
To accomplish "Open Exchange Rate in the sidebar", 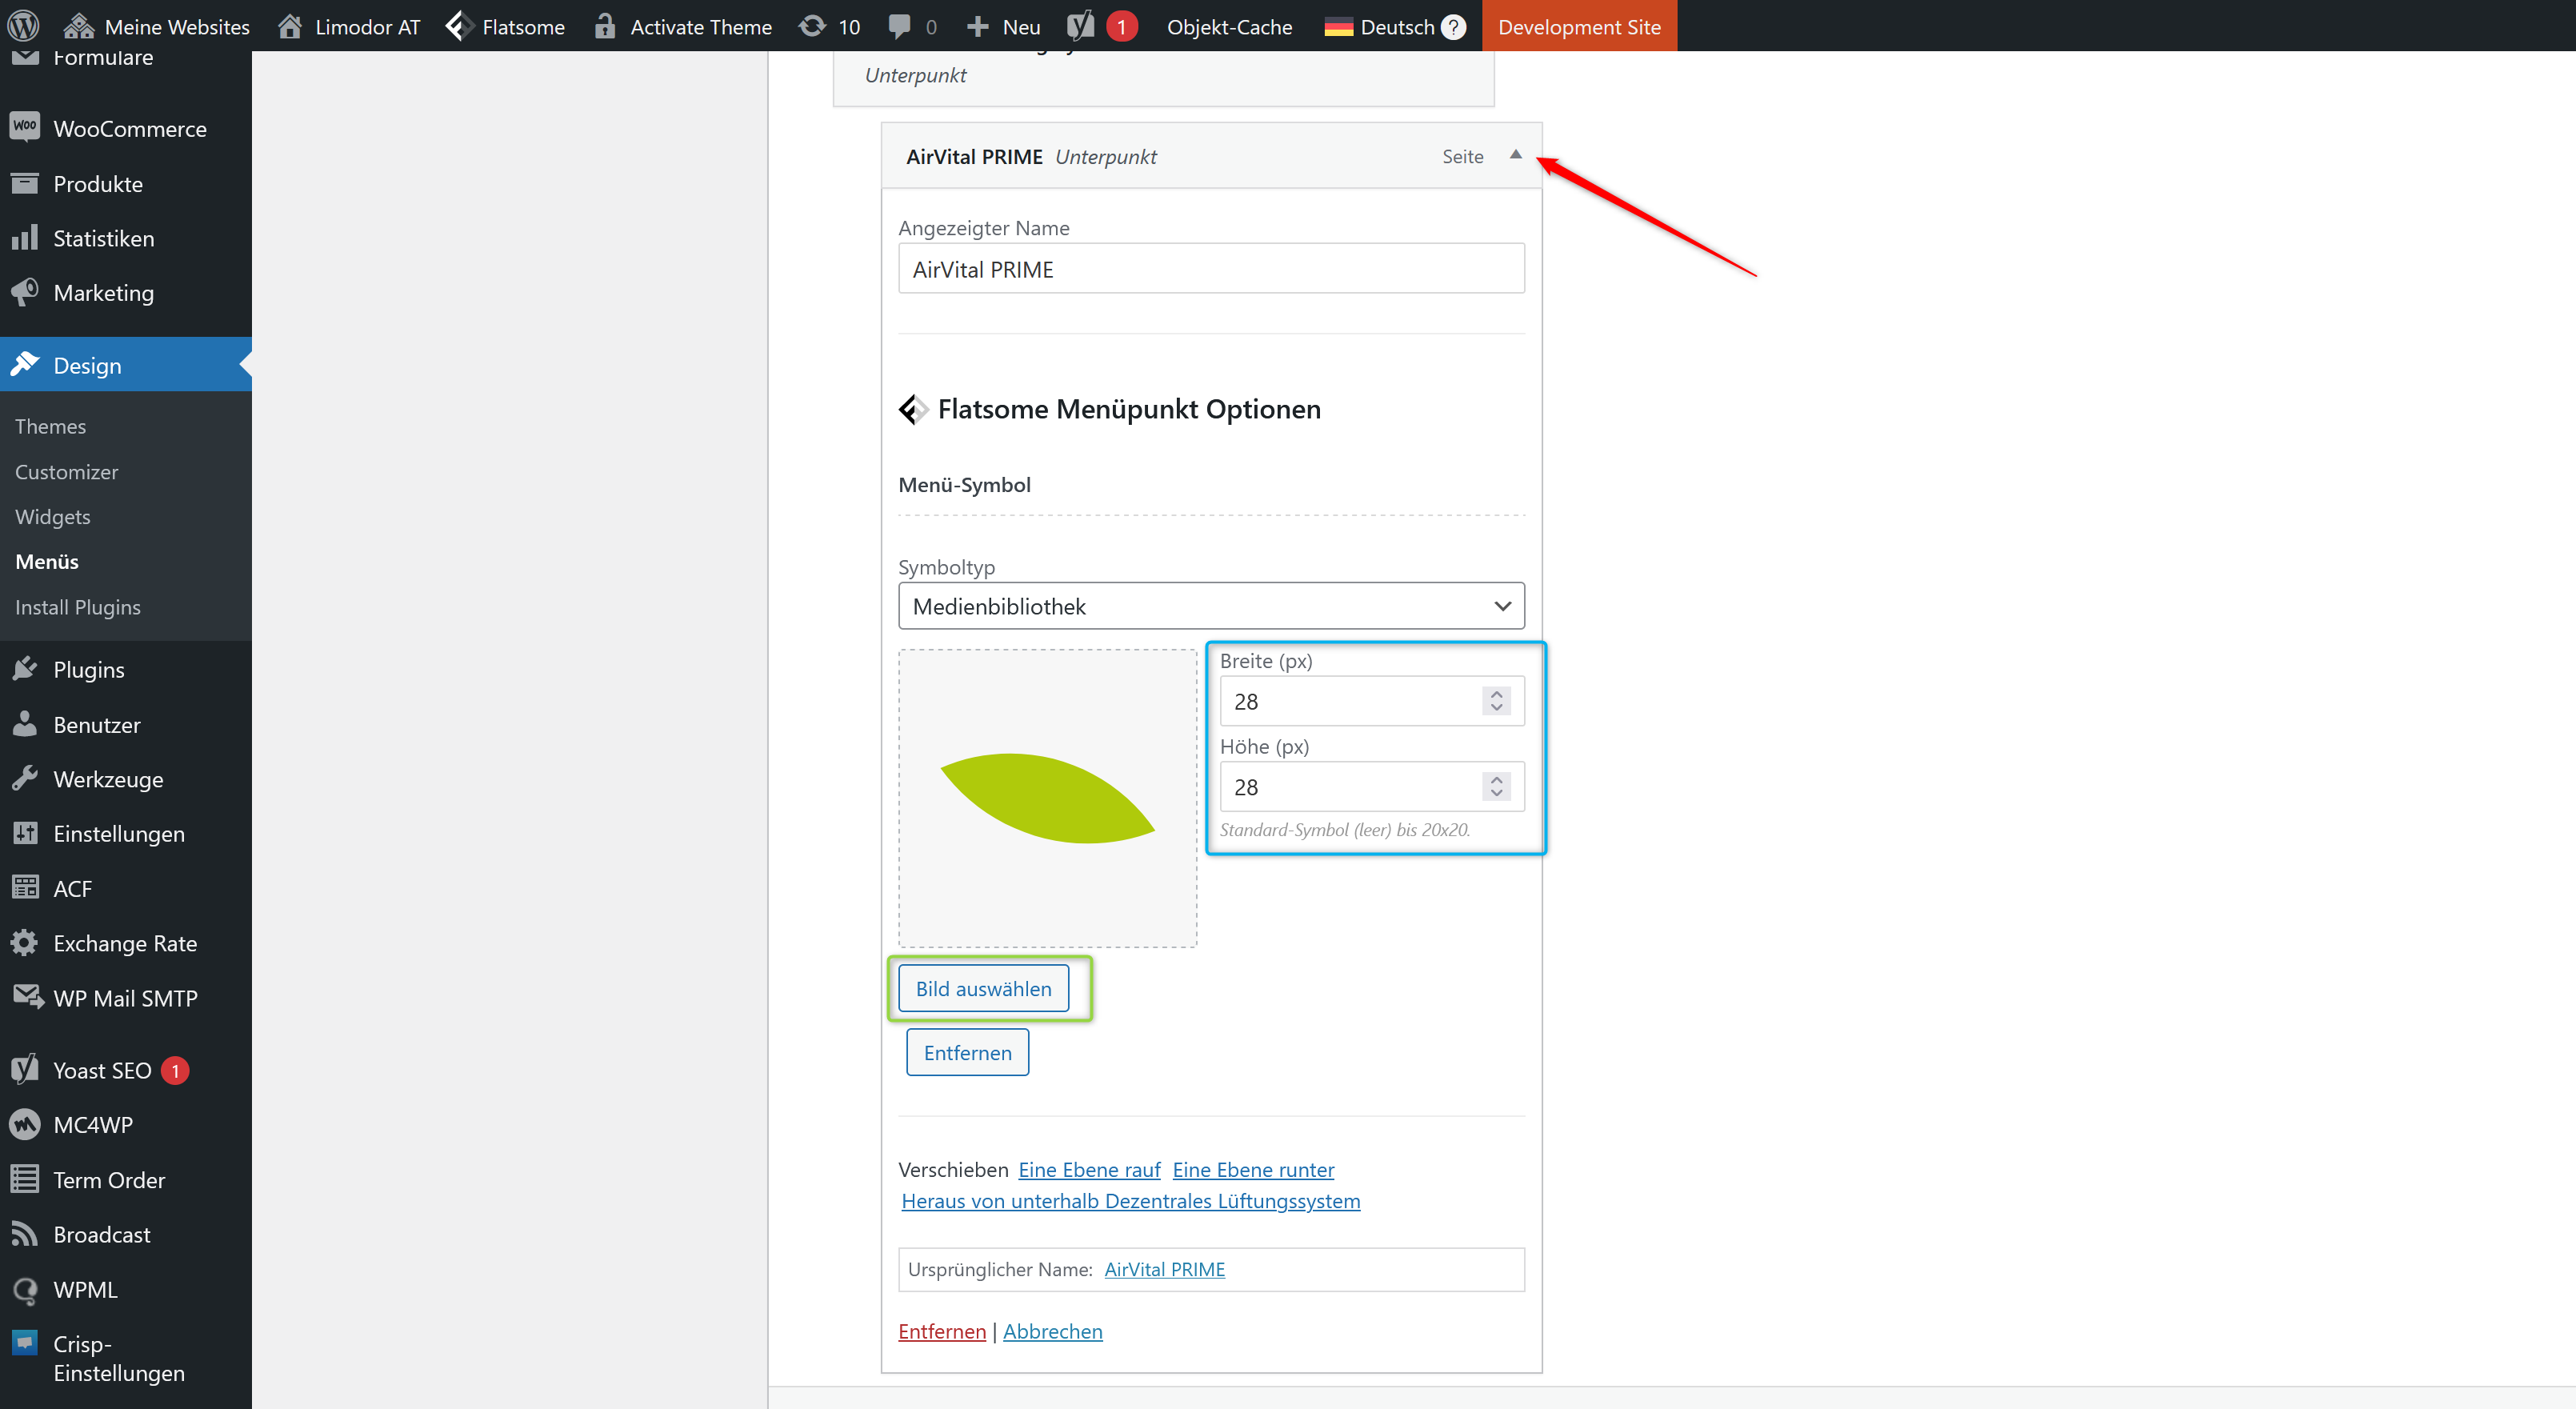I will tap(126, 943).
